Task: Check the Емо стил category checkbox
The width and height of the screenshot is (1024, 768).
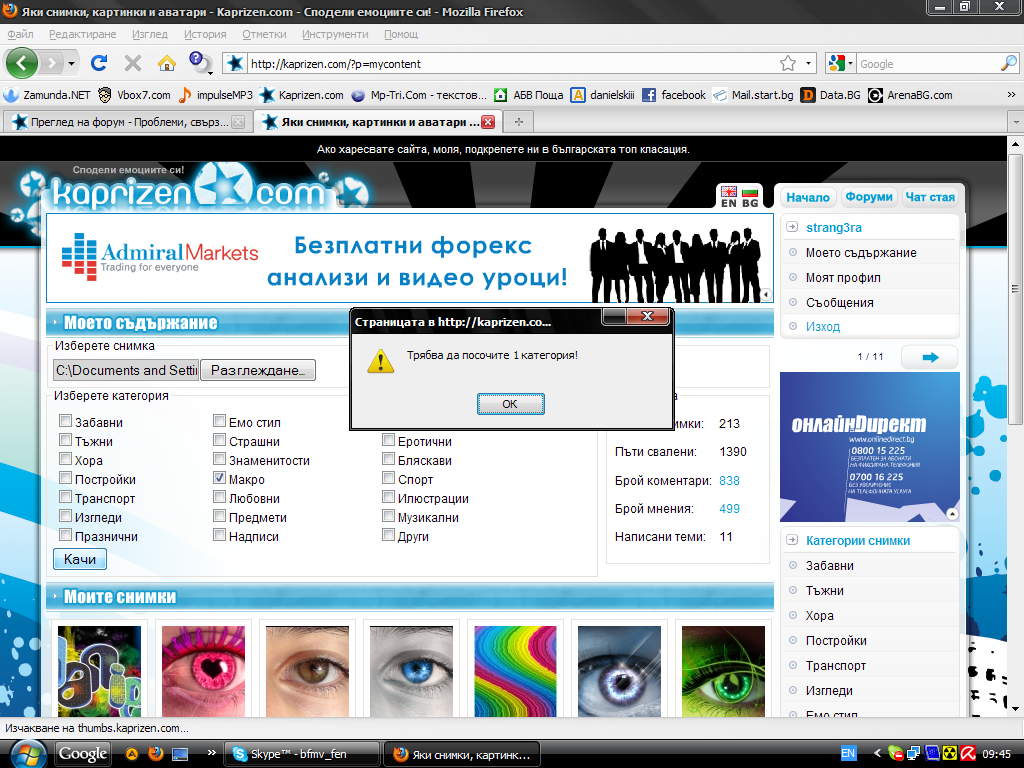Action: tap(219, 421)
